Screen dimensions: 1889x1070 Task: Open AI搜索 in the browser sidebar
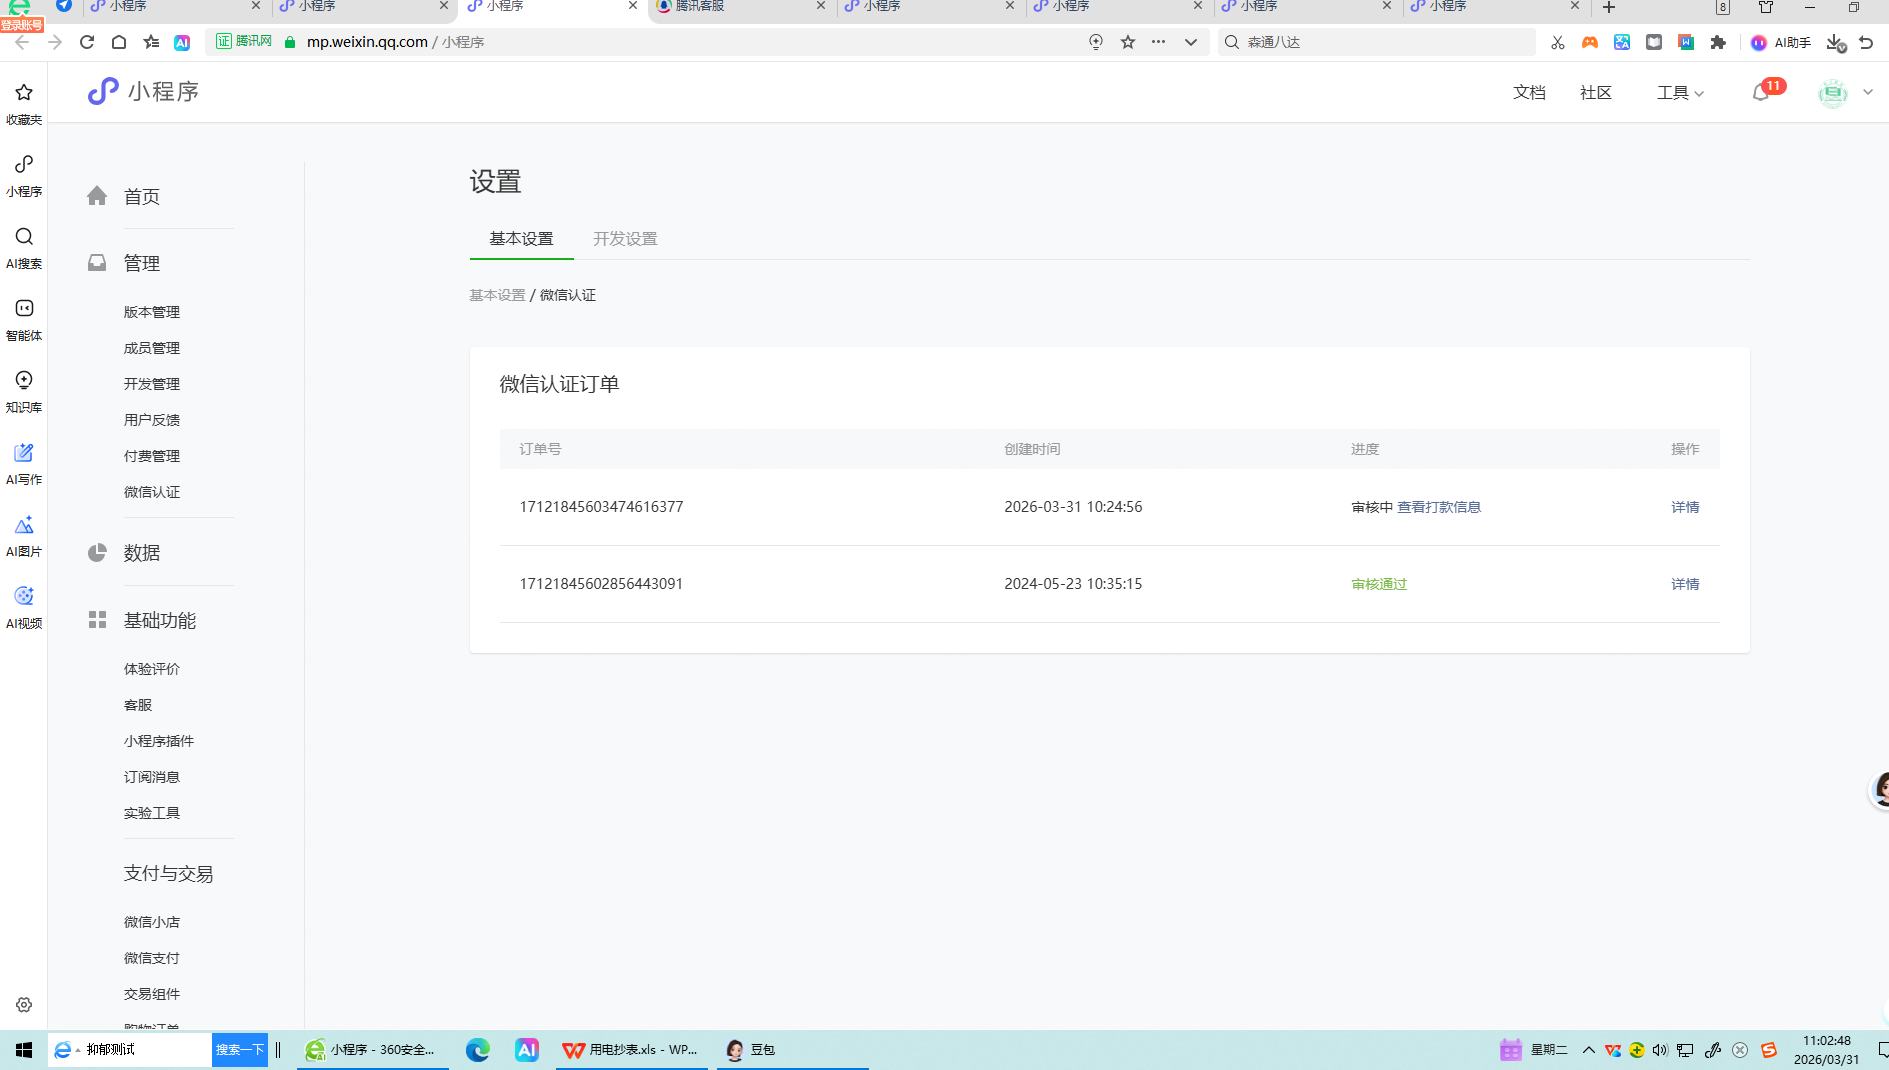[x=24, y=247]
